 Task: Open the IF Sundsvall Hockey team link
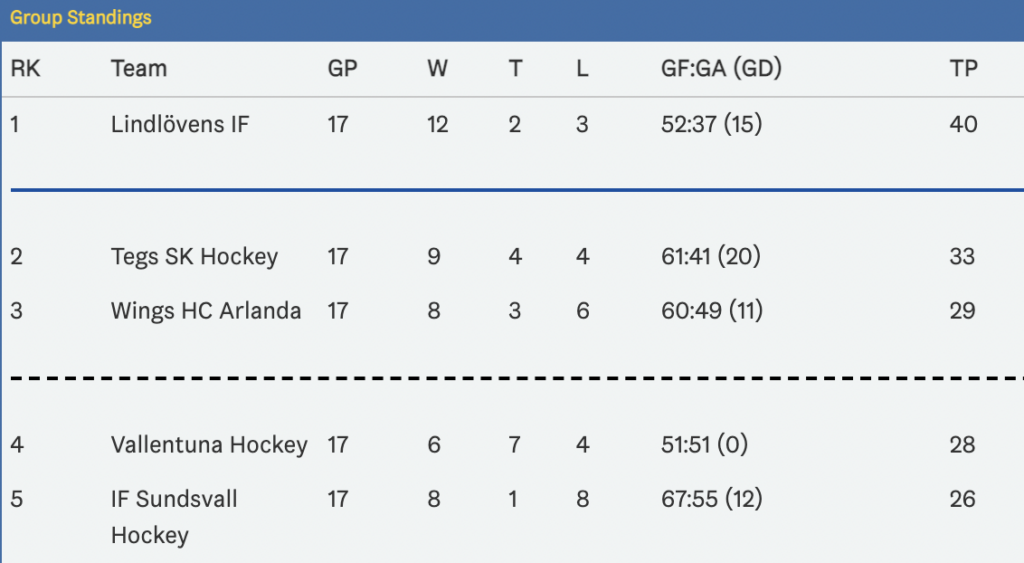174,517
